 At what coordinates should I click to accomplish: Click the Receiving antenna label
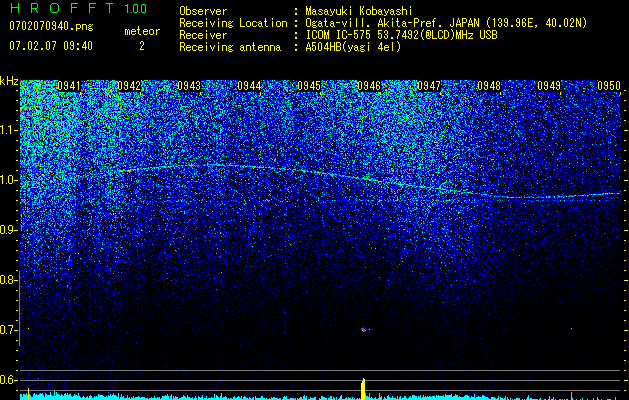click(x=230, y=47)
